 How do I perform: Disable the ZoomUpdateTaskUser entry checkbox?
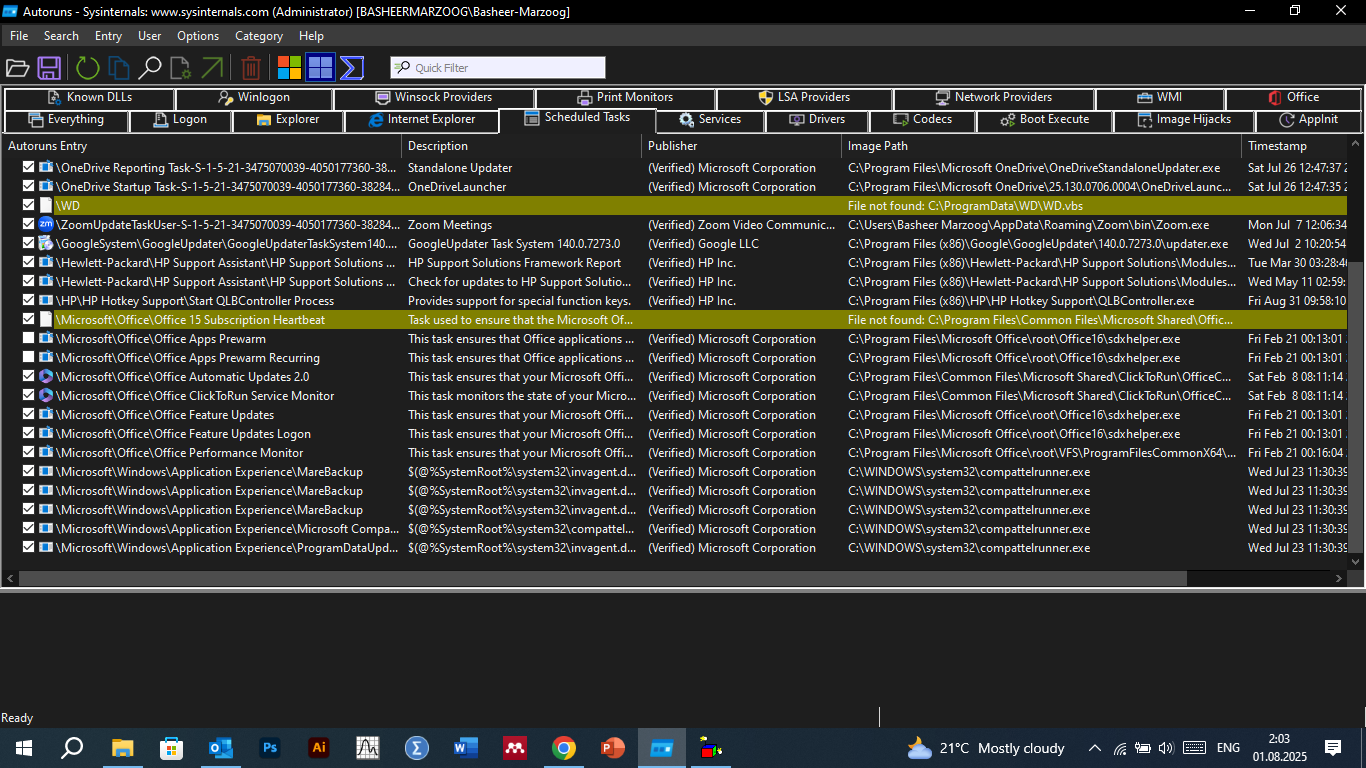pos(29,225)
